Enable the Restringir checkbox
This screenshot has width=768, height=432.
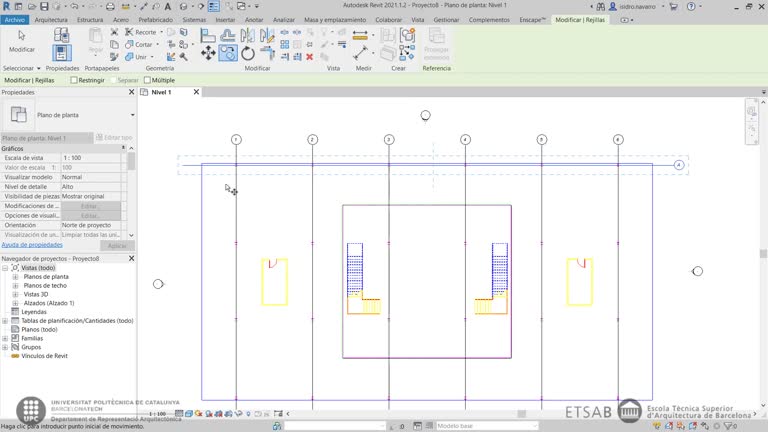coord(73,80)
